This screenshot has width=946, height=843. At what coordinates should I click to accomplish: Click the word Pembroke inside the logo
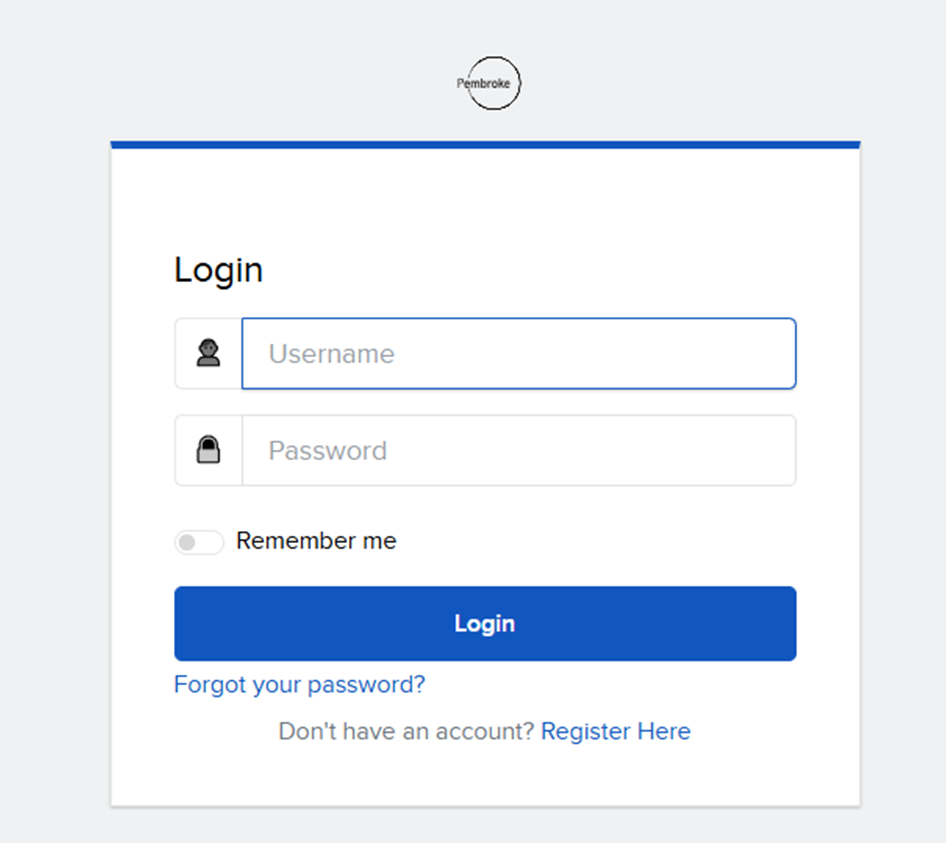click(484, 84)
